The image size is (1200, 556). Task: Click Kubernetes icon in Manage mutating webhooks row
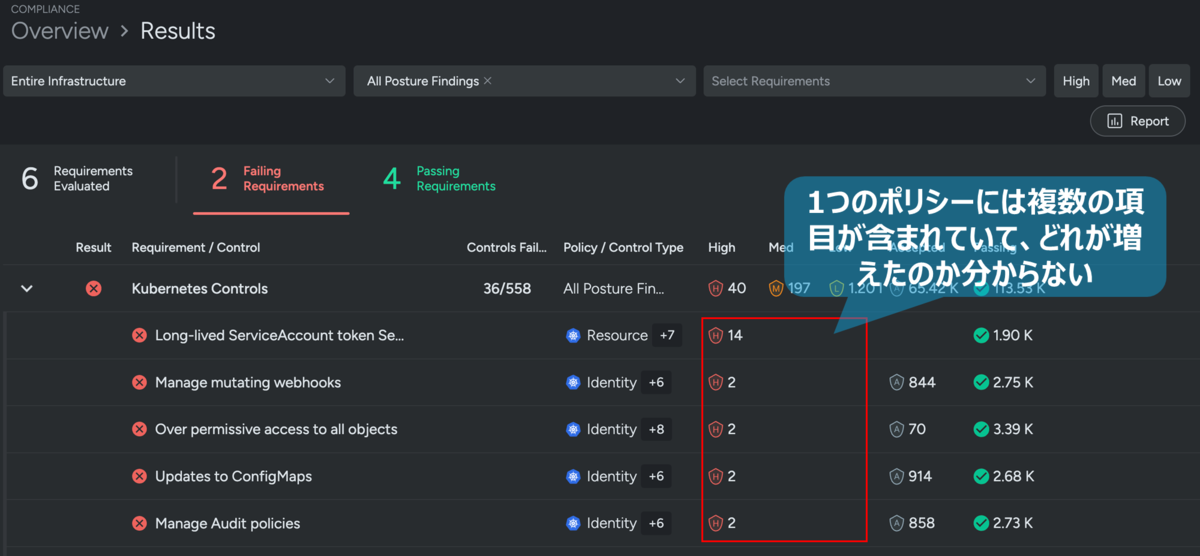(573, 383)
